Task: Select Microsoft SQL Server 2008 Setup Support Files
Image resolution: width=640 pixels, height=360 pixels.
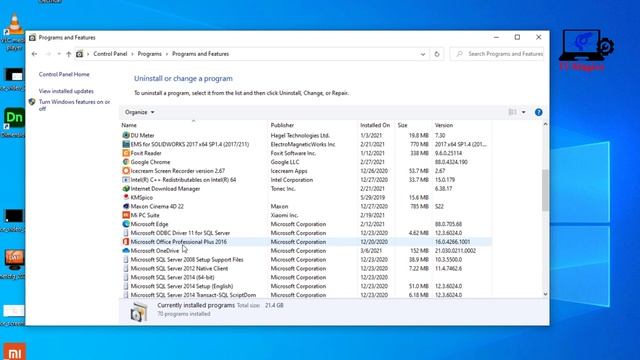Action: pyautogui.click(x=187, y=260)
